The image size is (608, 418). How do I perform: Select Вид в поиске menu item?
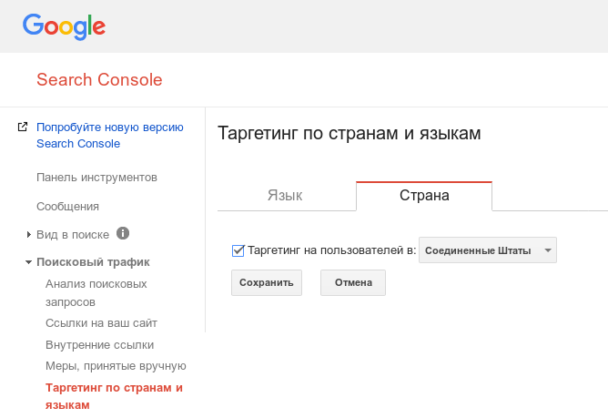tap(73, 235)
